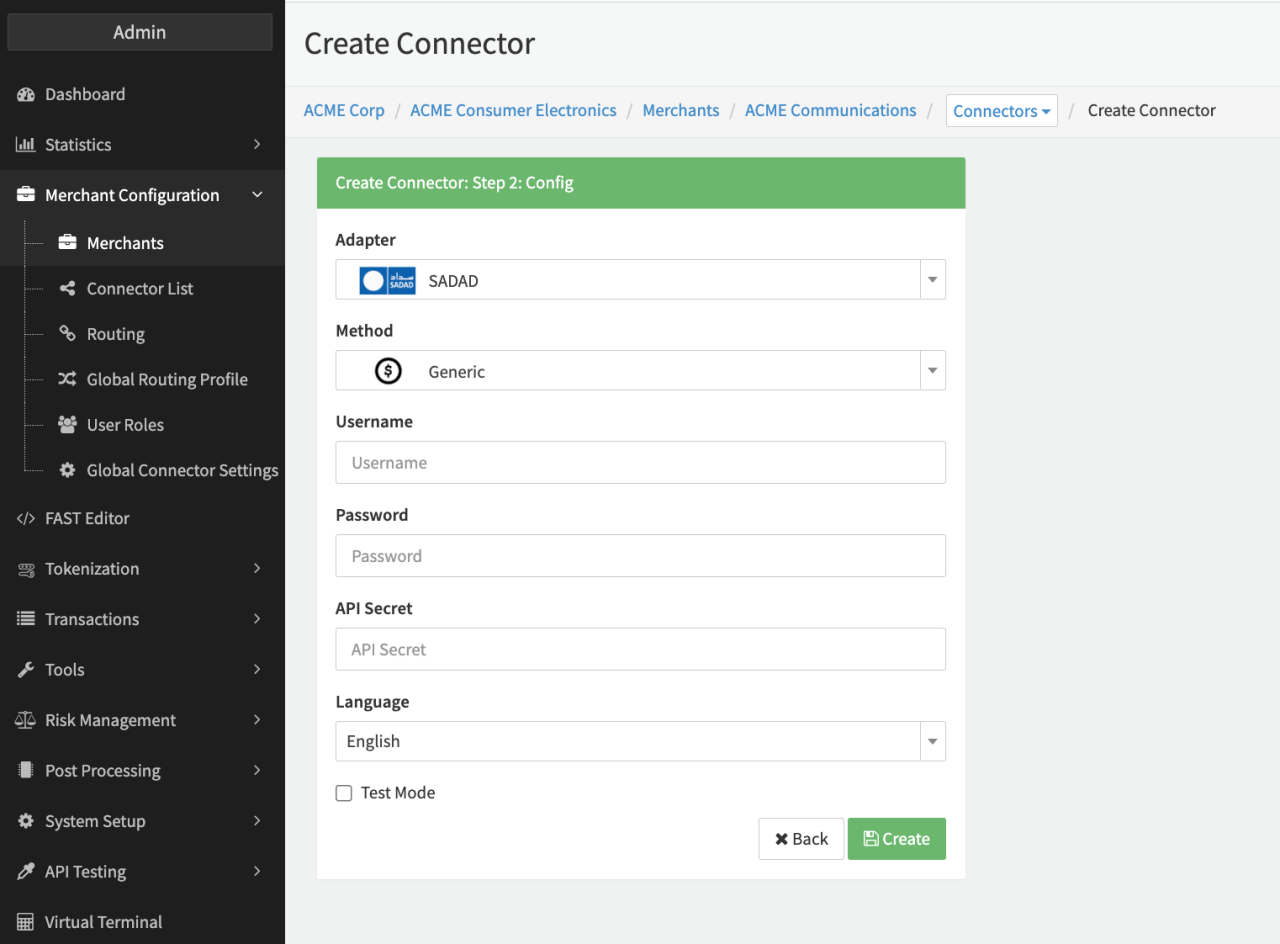1280x944 pixels.
Task: Open the Language dropdown showing English
Action: 640,742
